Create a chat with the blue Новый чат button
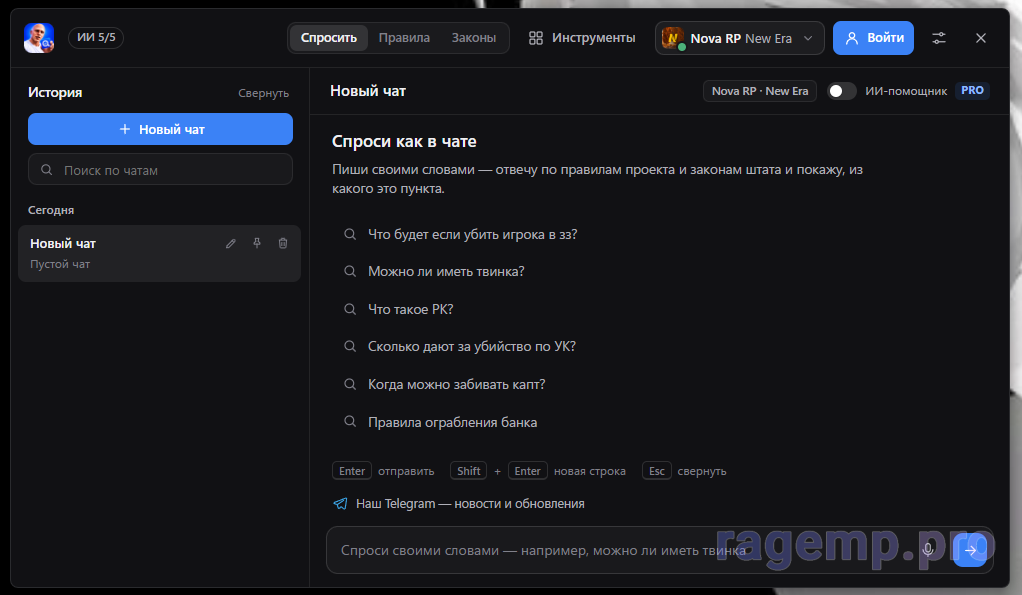The image size is (1022, 595). (160, 129)
